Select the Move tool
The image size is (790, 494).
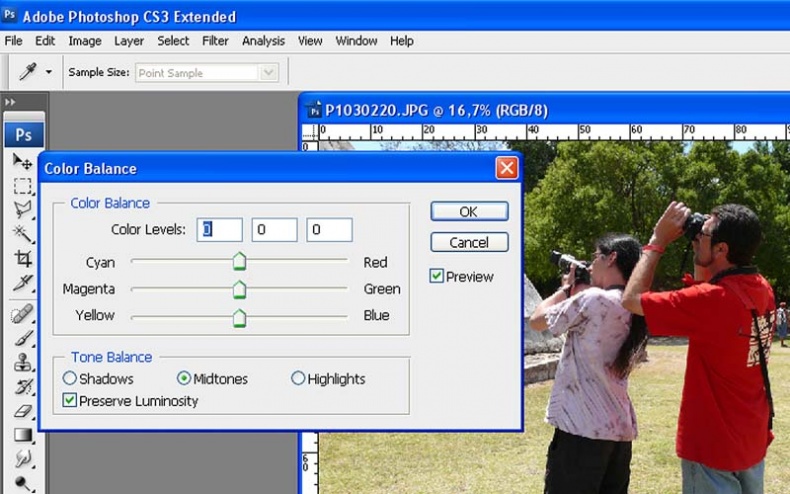(22, 161)
